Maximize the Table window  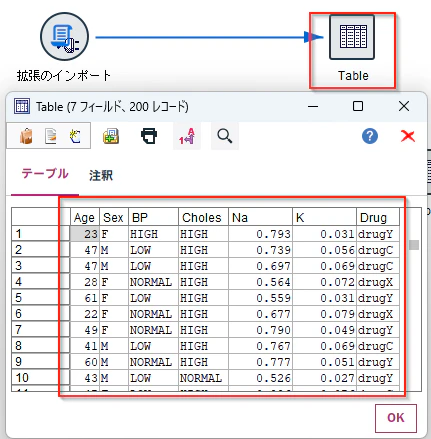click(x=358, y=106)
